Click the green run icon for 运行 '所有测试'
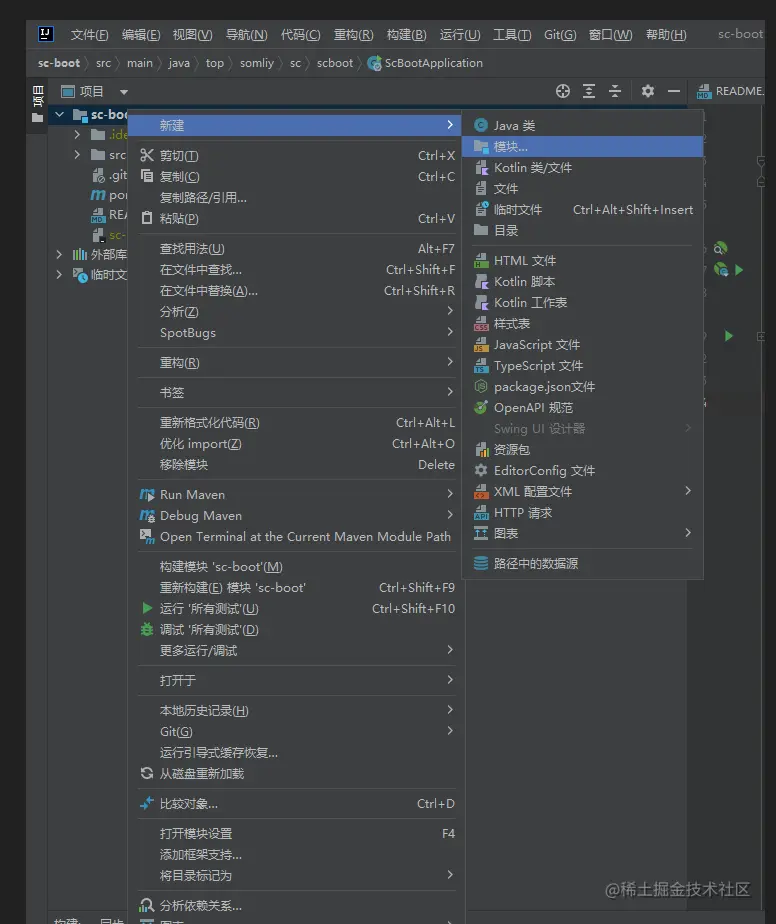The height and width of the screenshot is (924, 776). coord(147,608)
